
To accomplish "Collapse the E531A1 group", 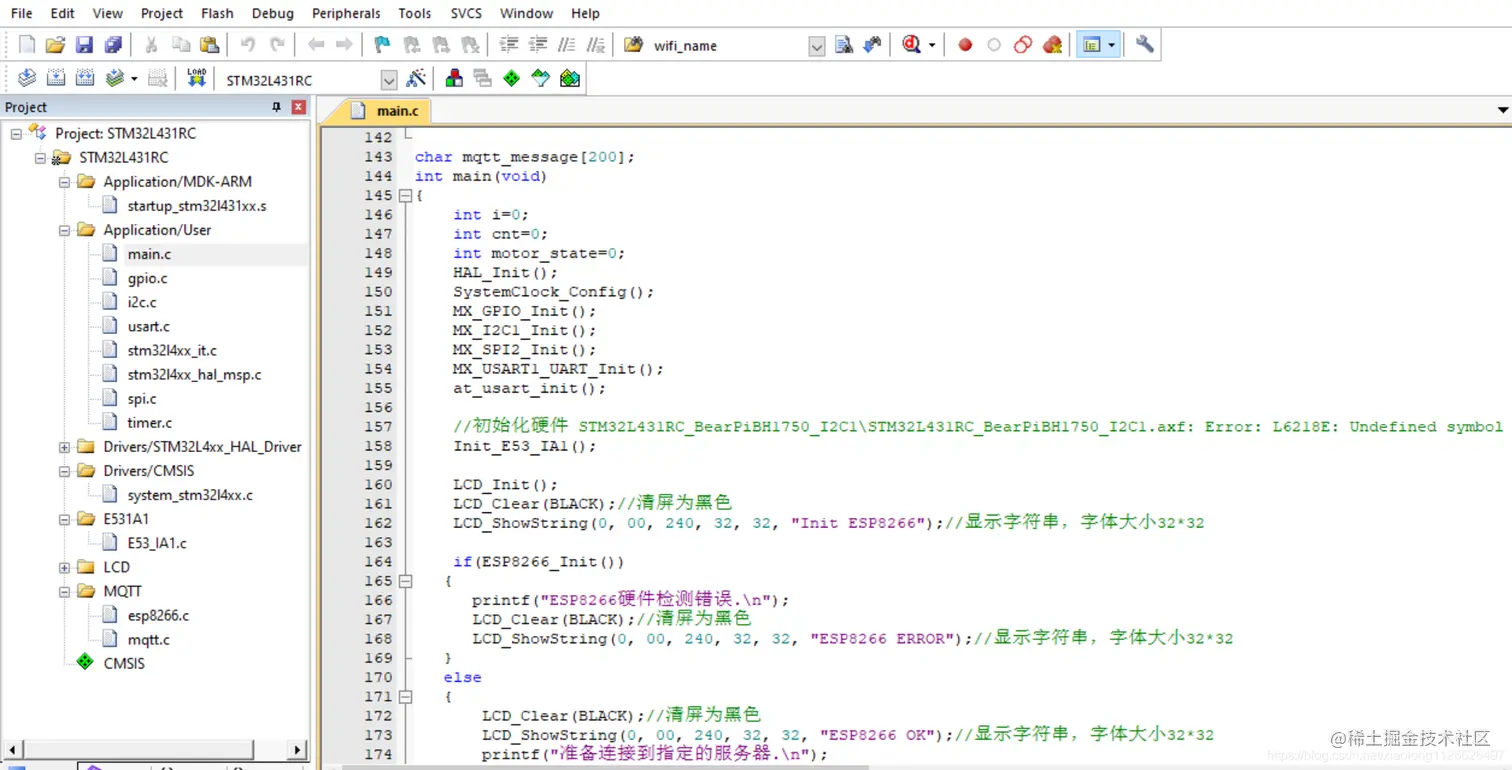I will tap(64, 519).
